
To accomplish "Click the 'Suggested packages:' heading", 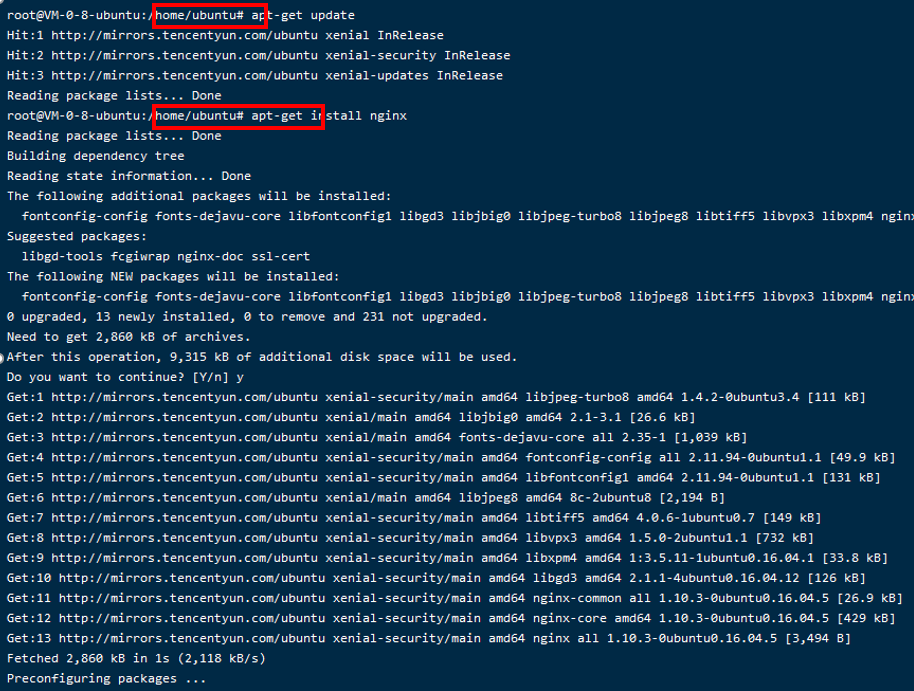I will tap(77, 236).
